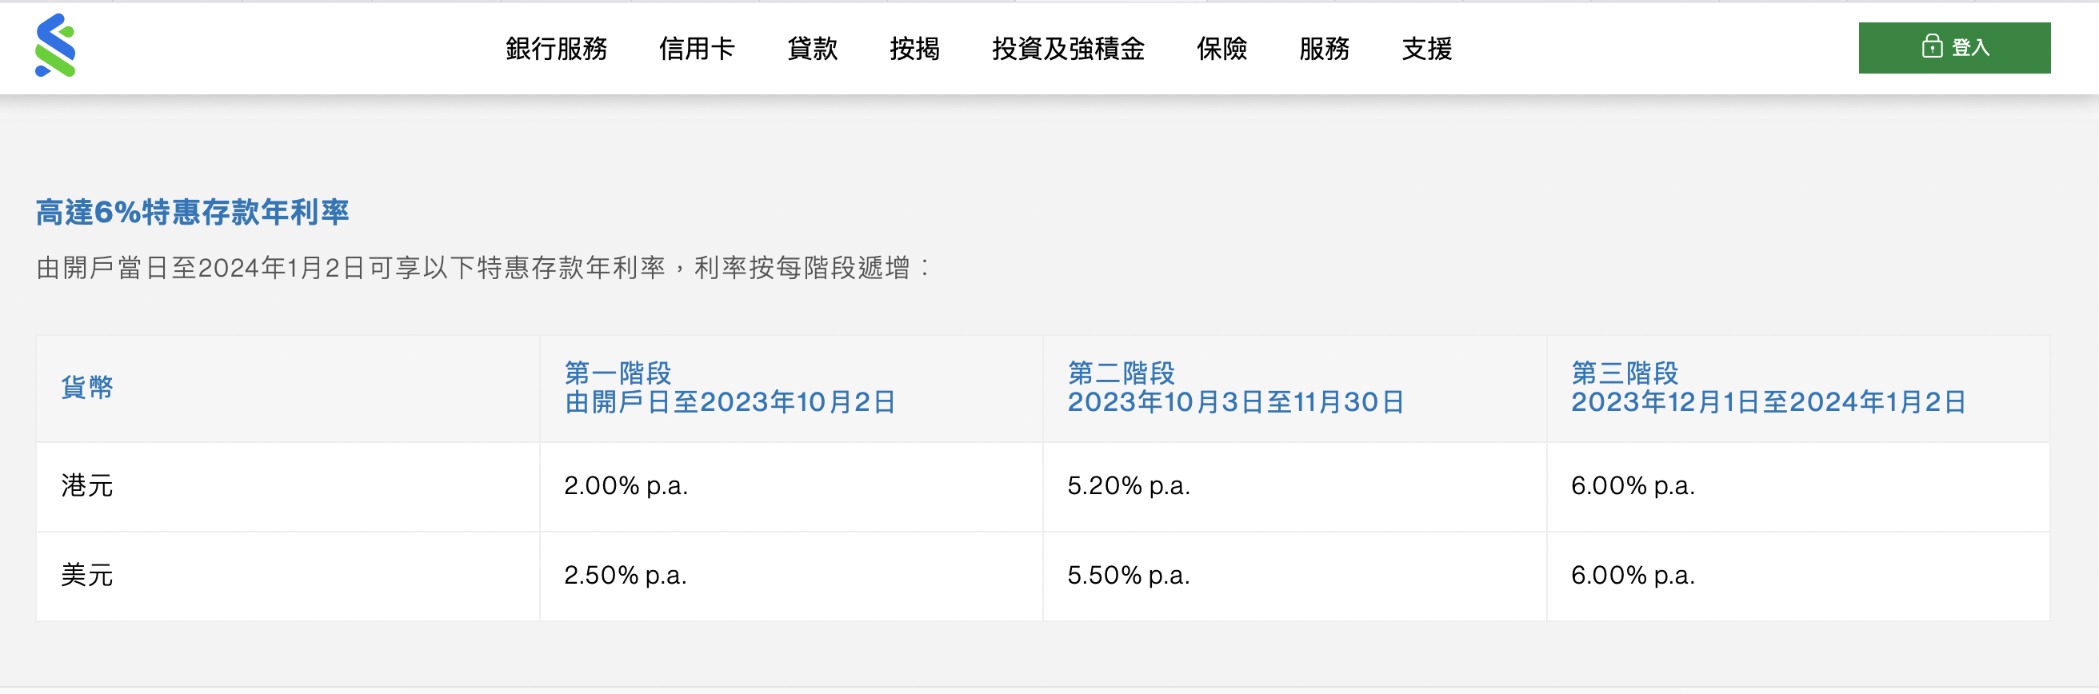
Task: Select 貸款 in the top navigation
Action: coord(812,49)
